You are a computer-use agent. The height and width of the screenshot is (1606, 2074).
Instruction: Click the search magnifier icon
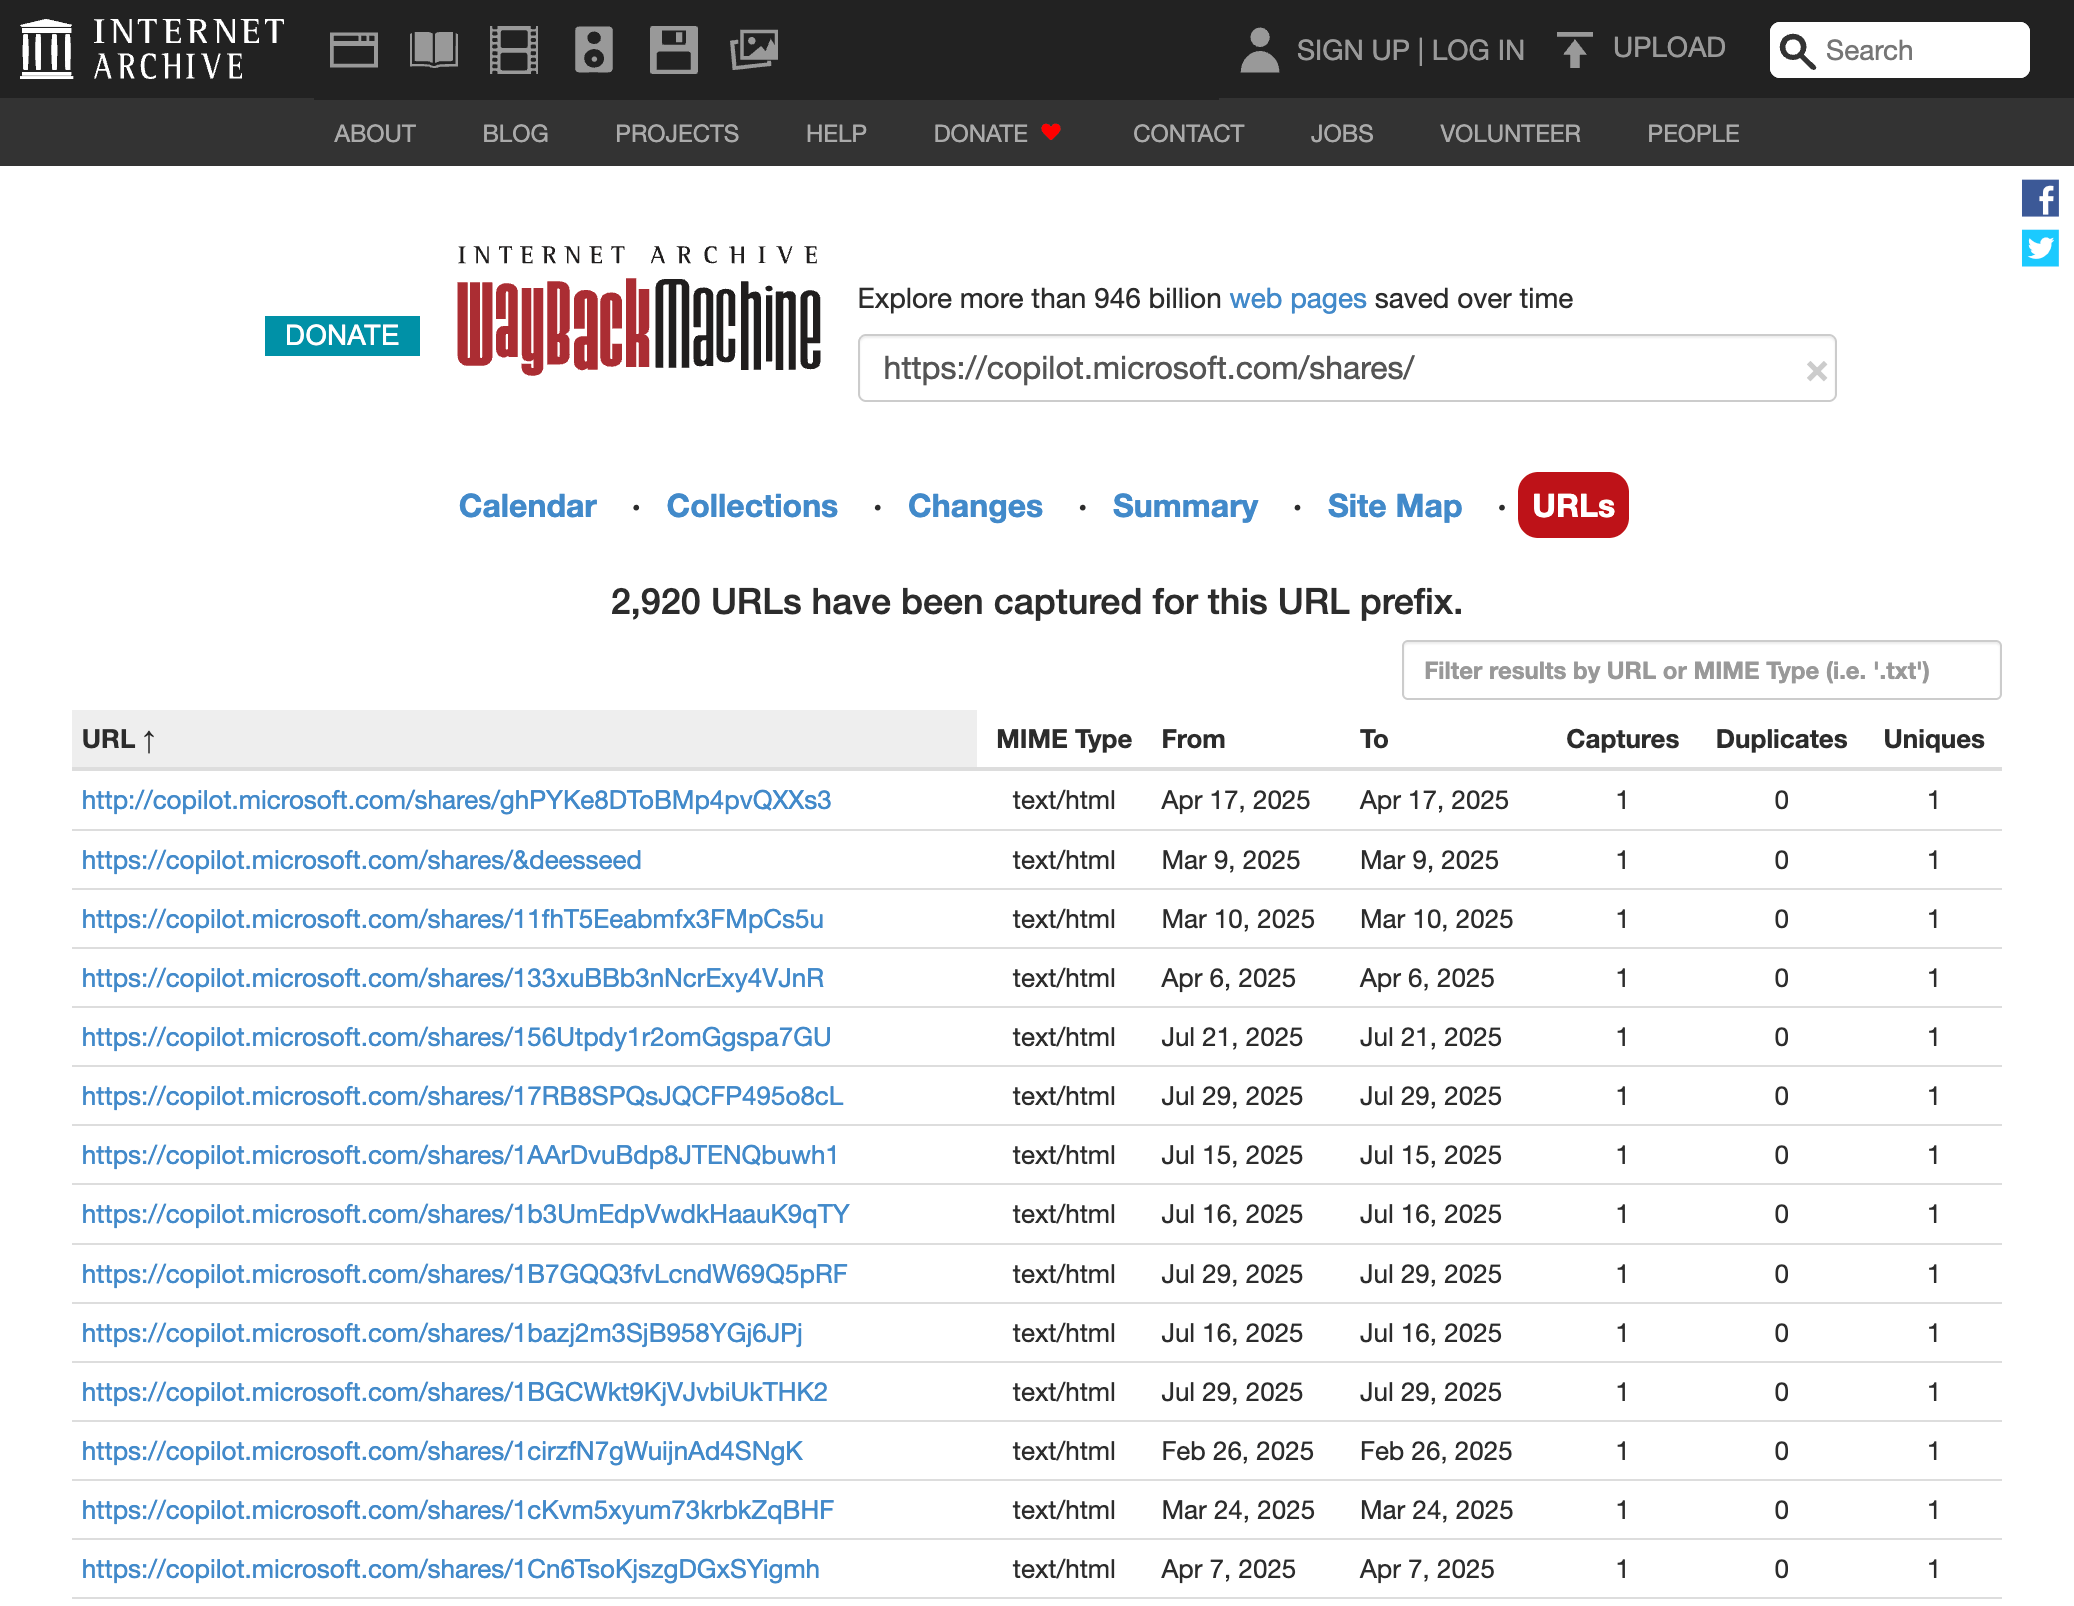click(1797, 51)
